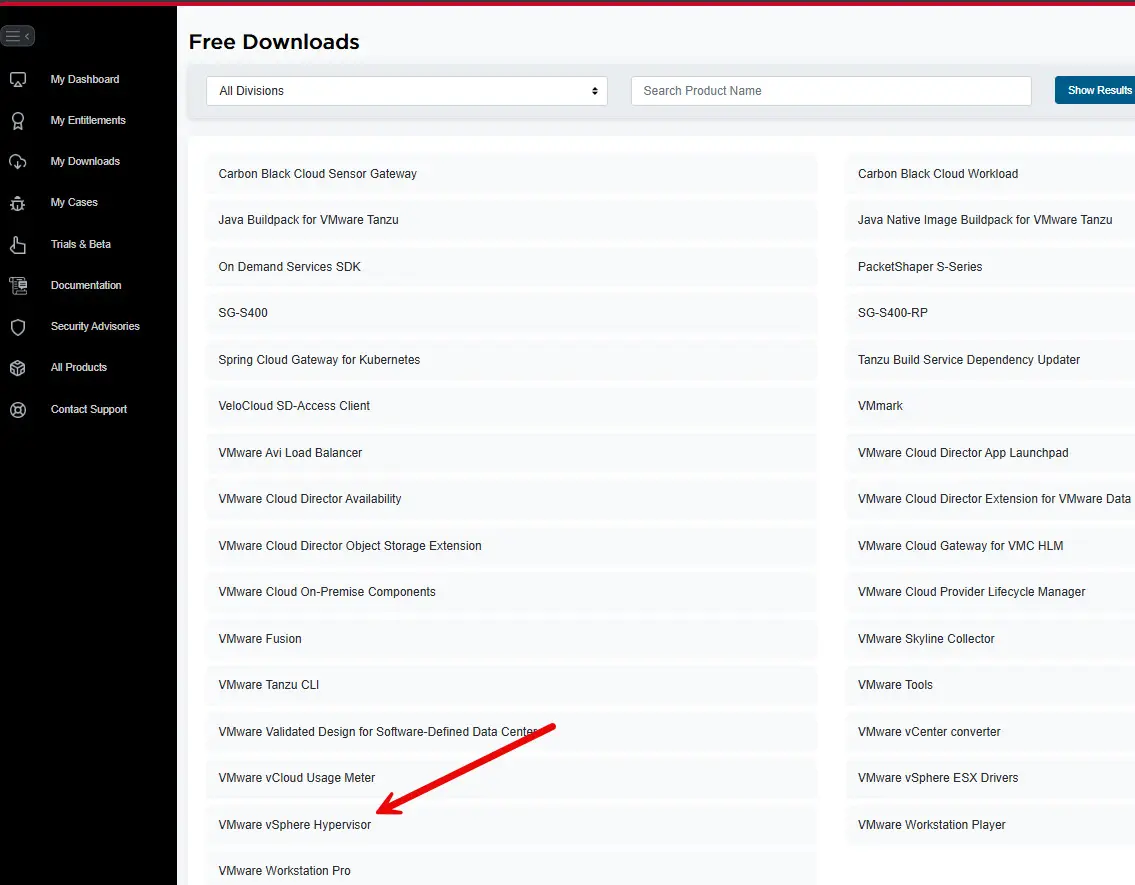The height and width of the screenshot is (885, 1135).
Task: Open My Cases section
Action: click(x=74, y=203)
